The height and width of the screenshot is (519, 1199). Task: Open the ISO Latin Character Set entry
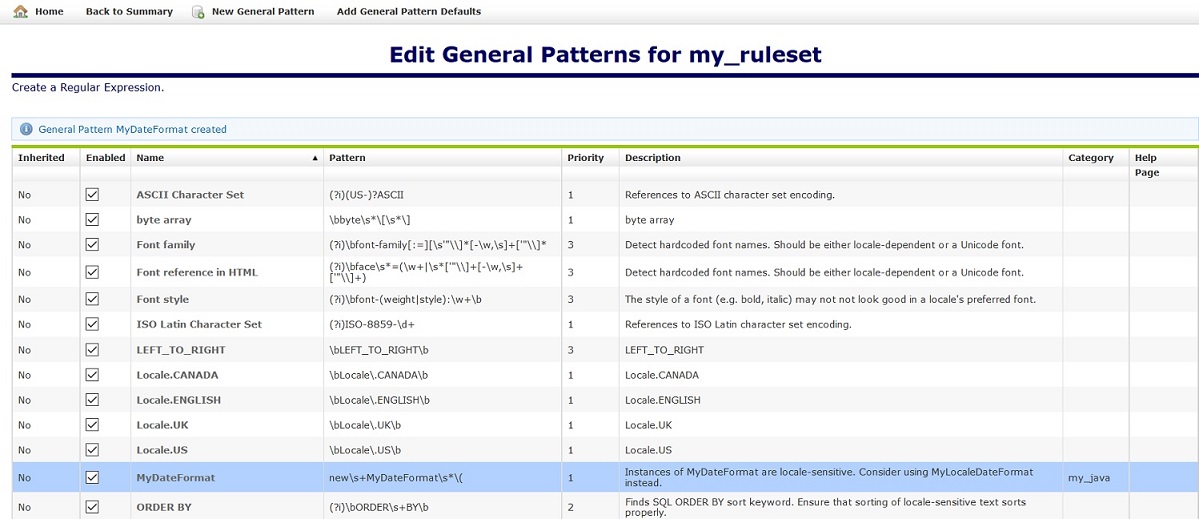[x=199, y=324]
